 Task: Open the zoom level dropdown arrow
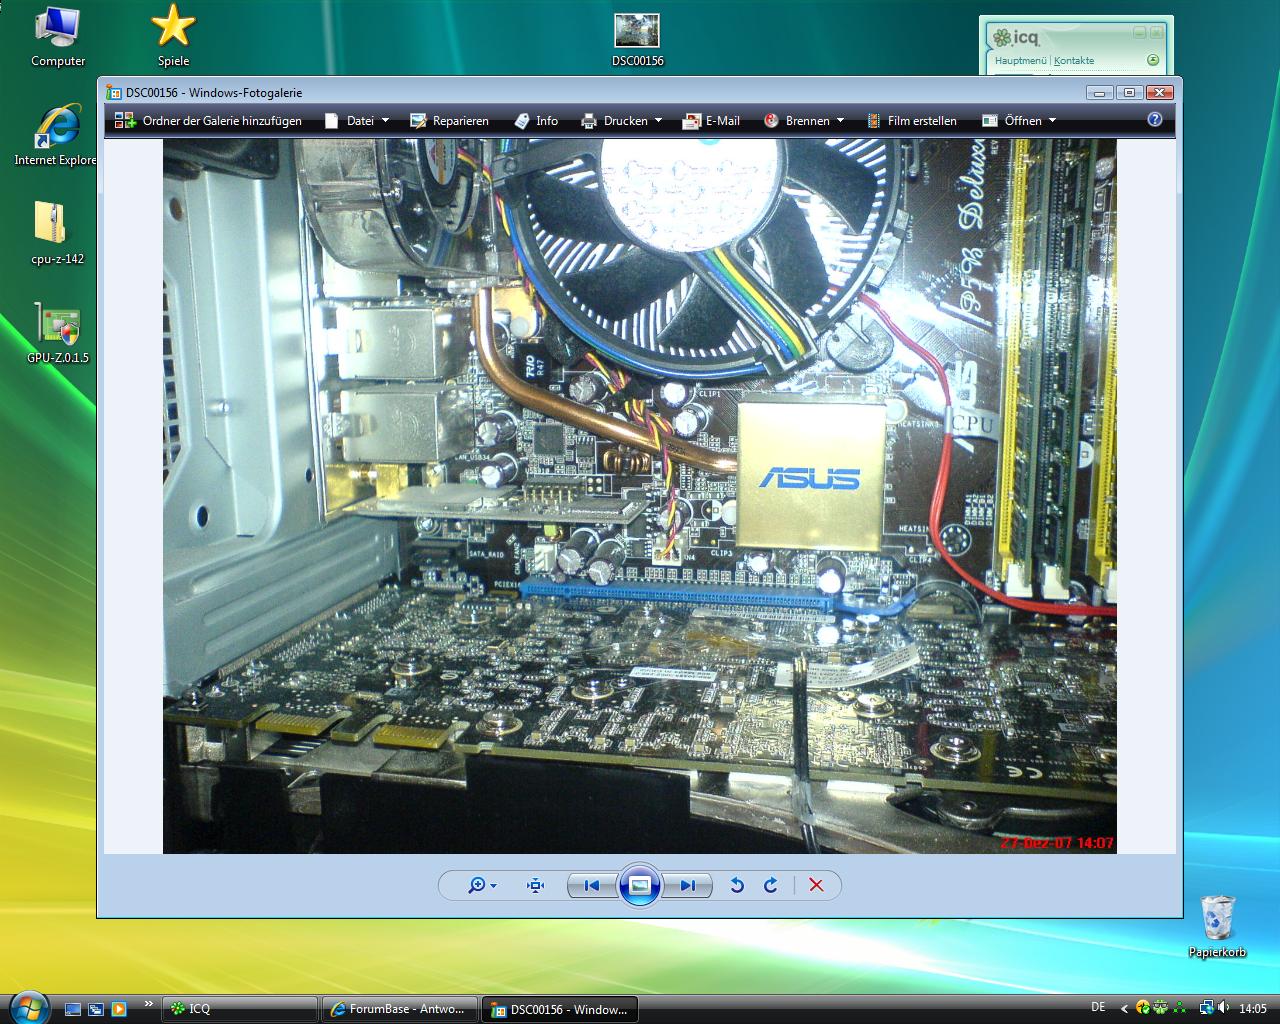tap(493, 886)
